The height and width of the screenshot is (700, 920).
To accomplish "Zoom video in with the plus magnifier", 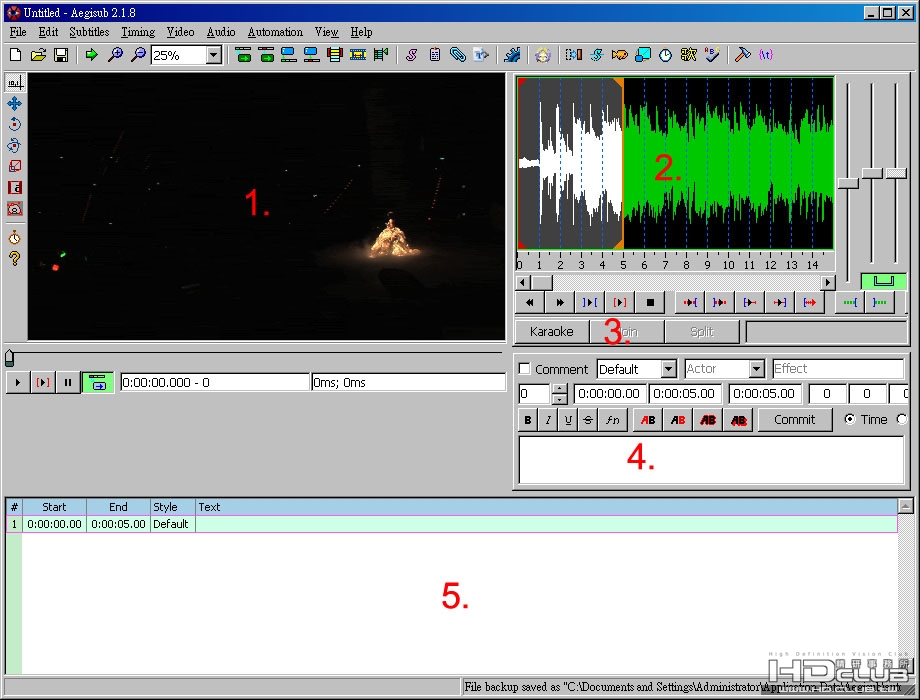I will [x=115, y=55].
